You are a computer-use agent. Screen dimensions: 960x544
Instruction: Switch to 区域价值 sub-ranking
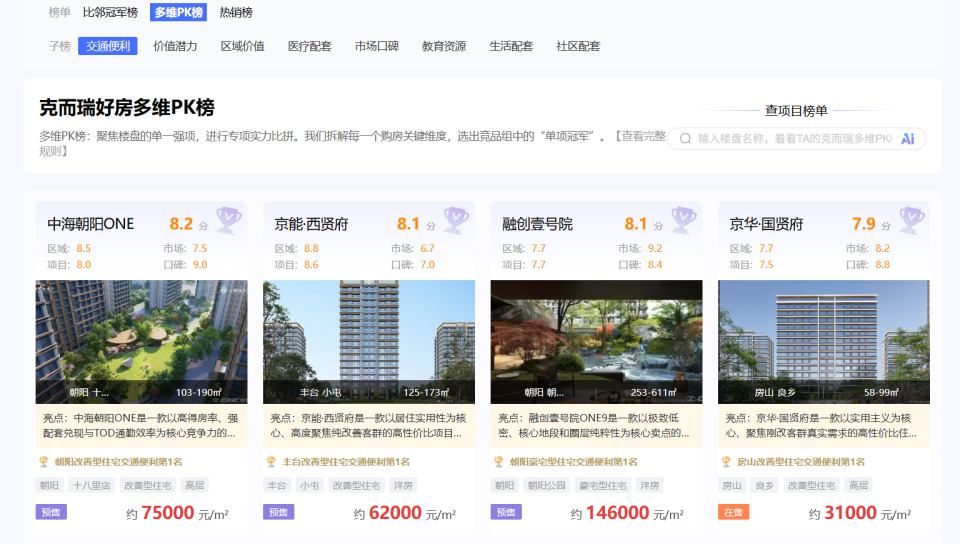coord(242,46)
